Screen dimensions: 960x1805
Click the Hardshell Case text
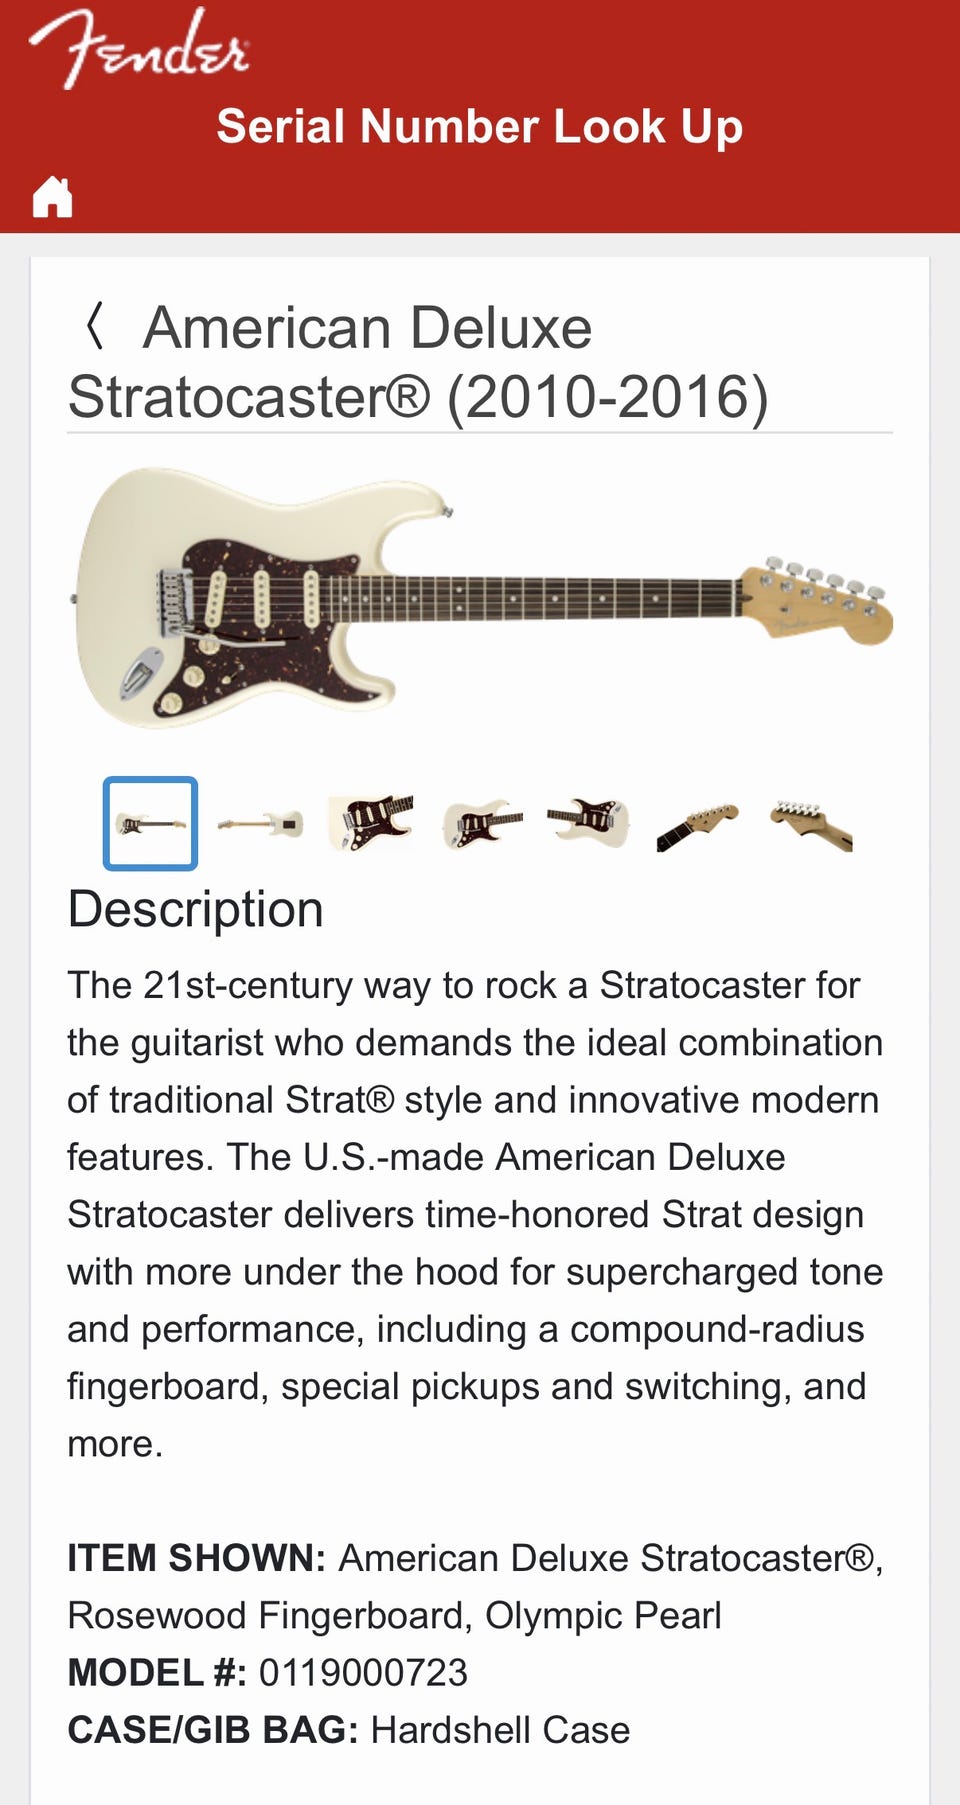[x=500, y=1730]
